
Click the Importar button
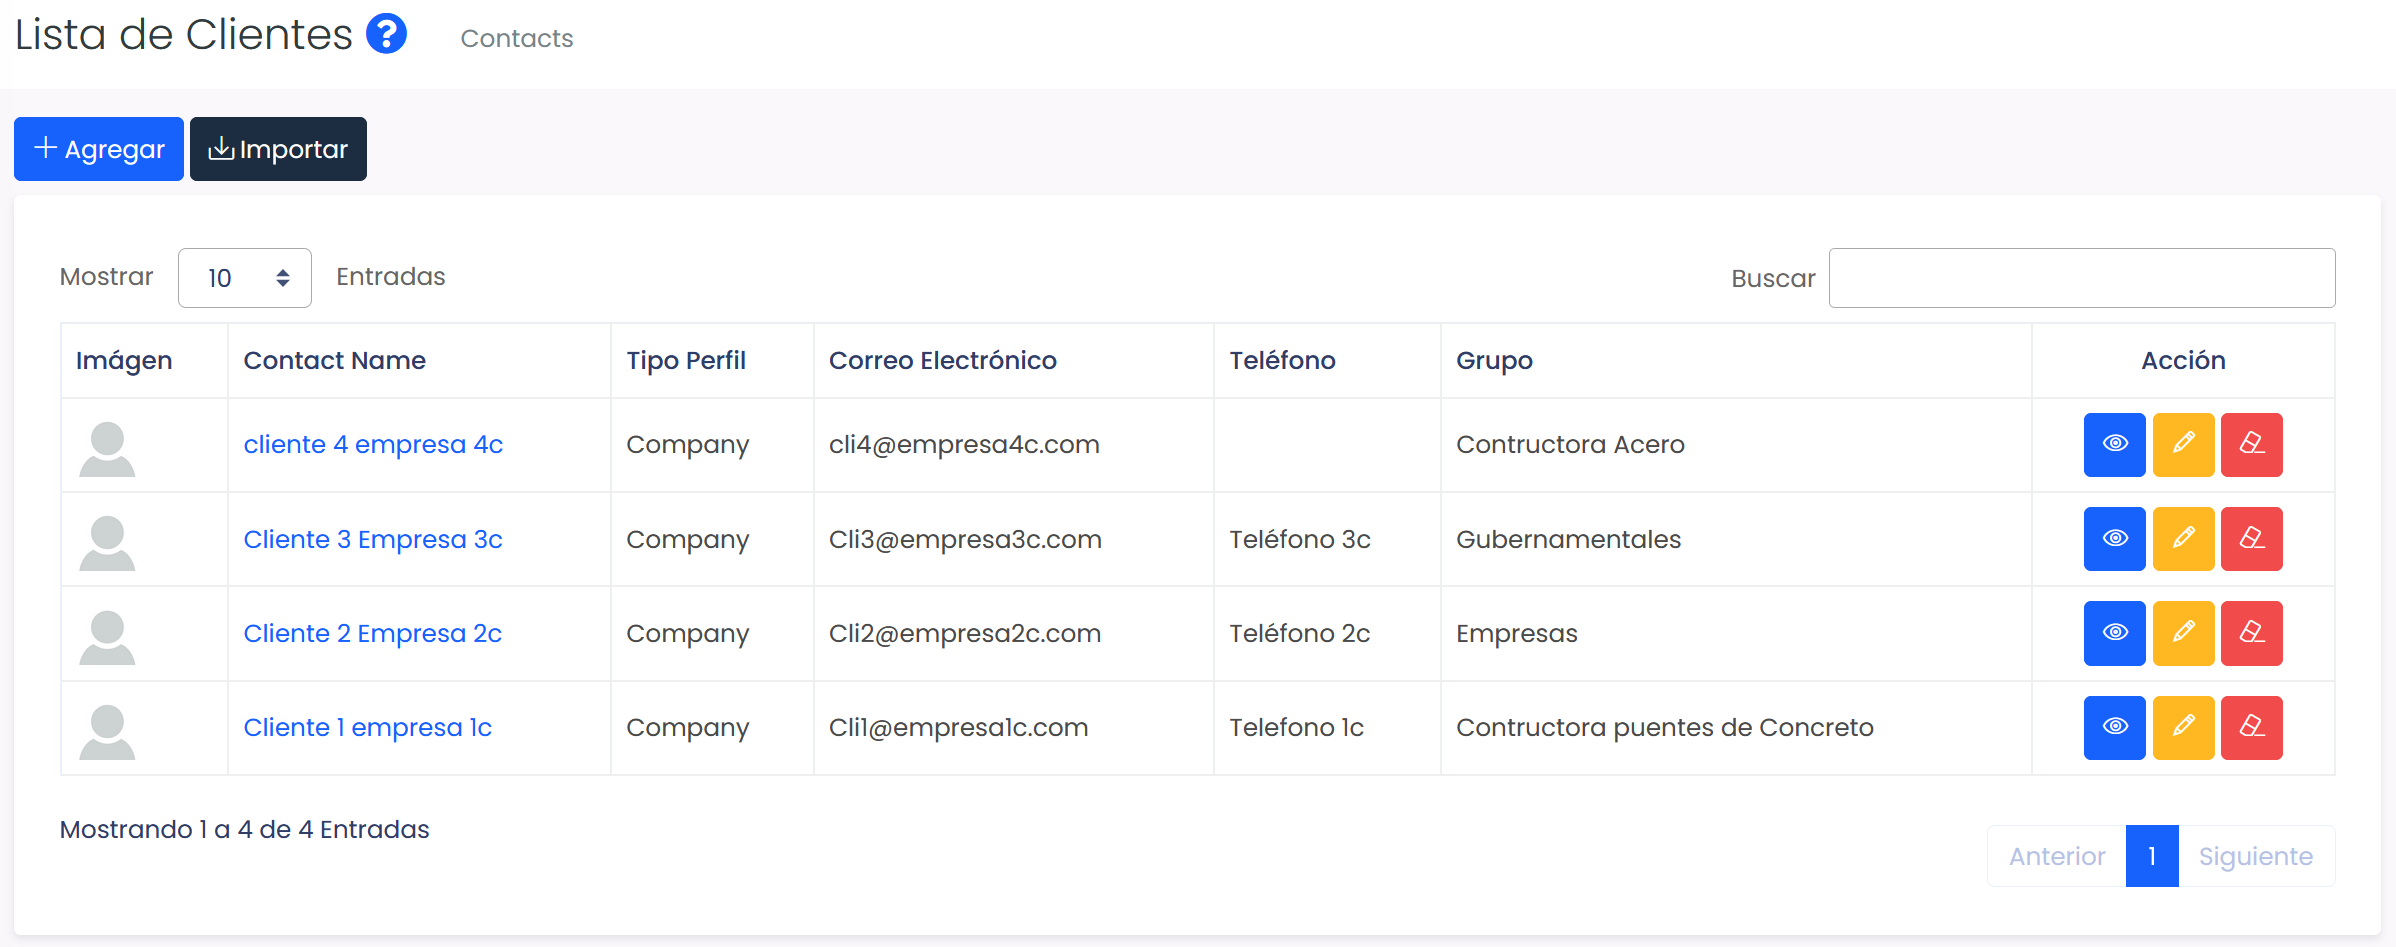click(x=278, y=149)
